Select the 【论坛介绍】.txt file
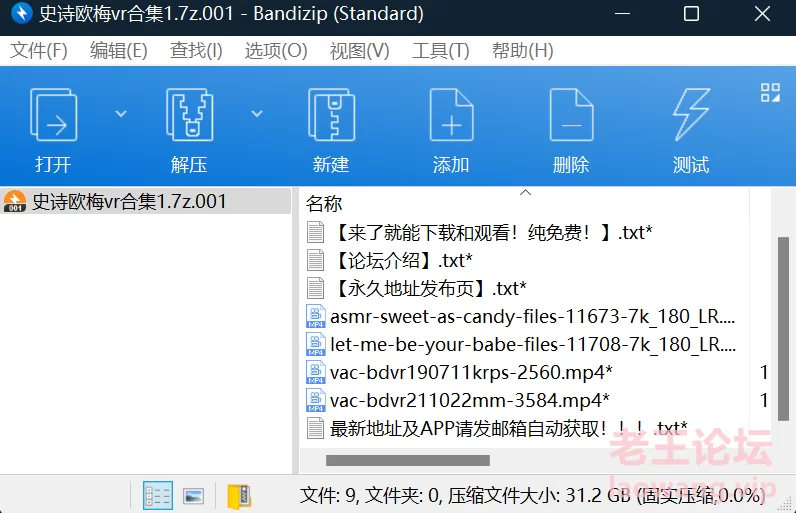 coord(402,260)
